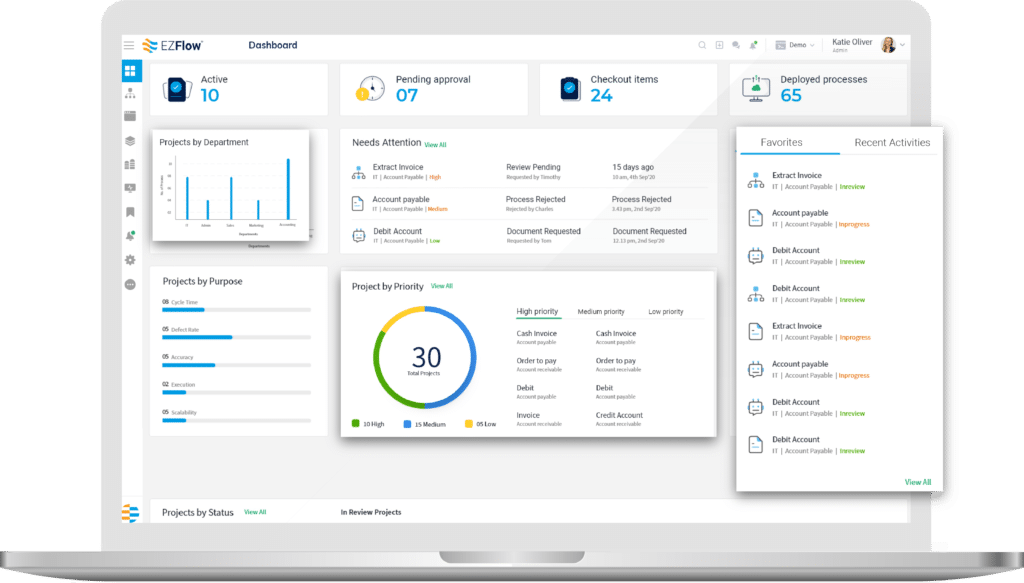Open the monitor activity icon in the sidebar
This screenshot has height=583, width=1024.
(130, 188)
